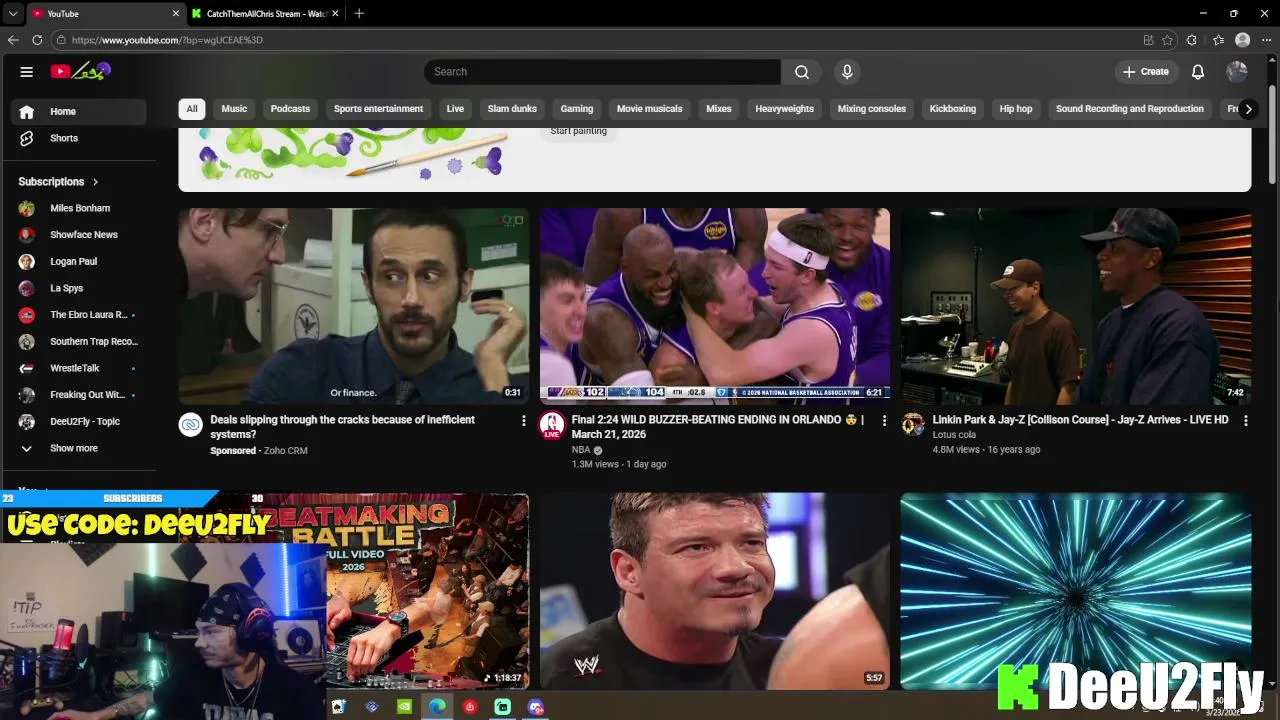Select the Hip hop chip
Image resolution: width=1280 pixels, height=720 pixels.
[x=1016, y=109]
